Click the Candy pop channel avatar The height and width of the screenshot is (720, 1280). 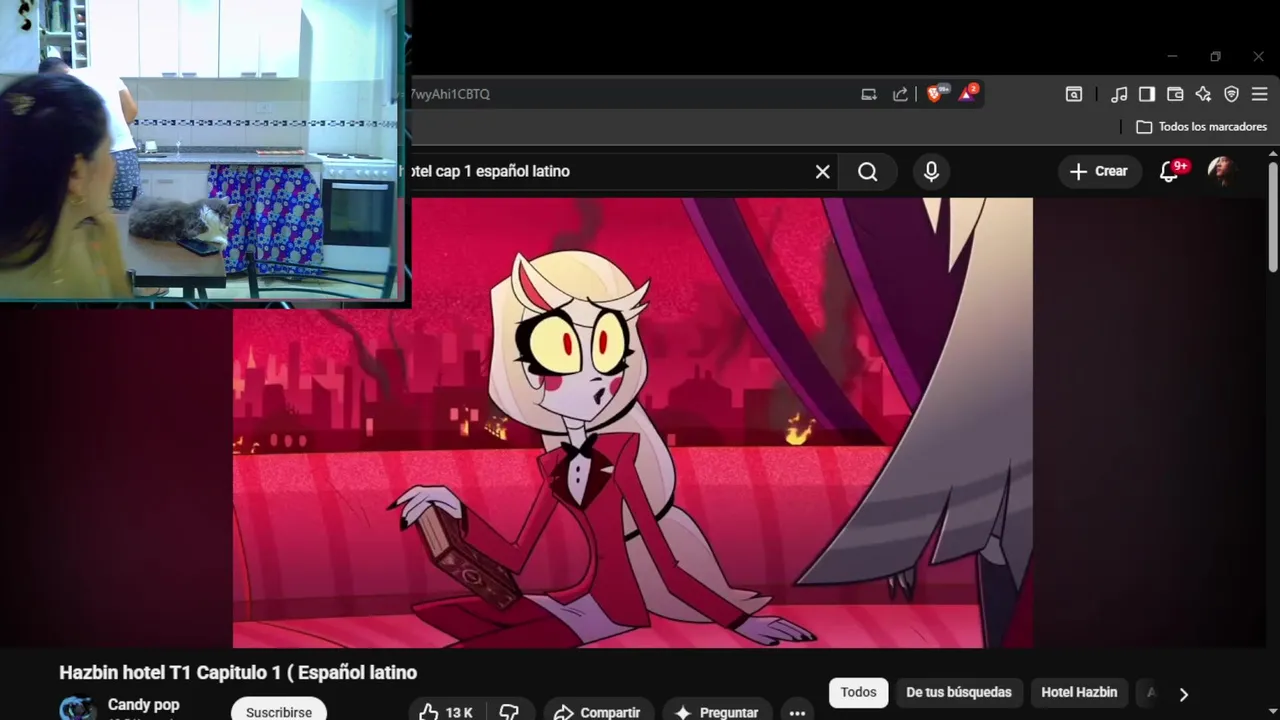coord(78,708)
